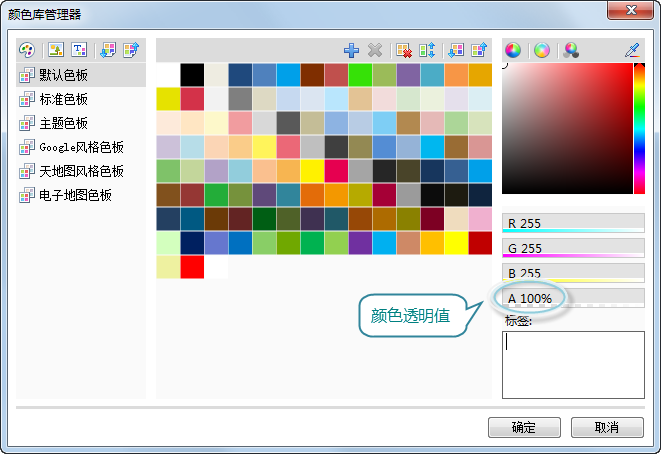Import a palette using left toolbar import icon

pos(108,50)
